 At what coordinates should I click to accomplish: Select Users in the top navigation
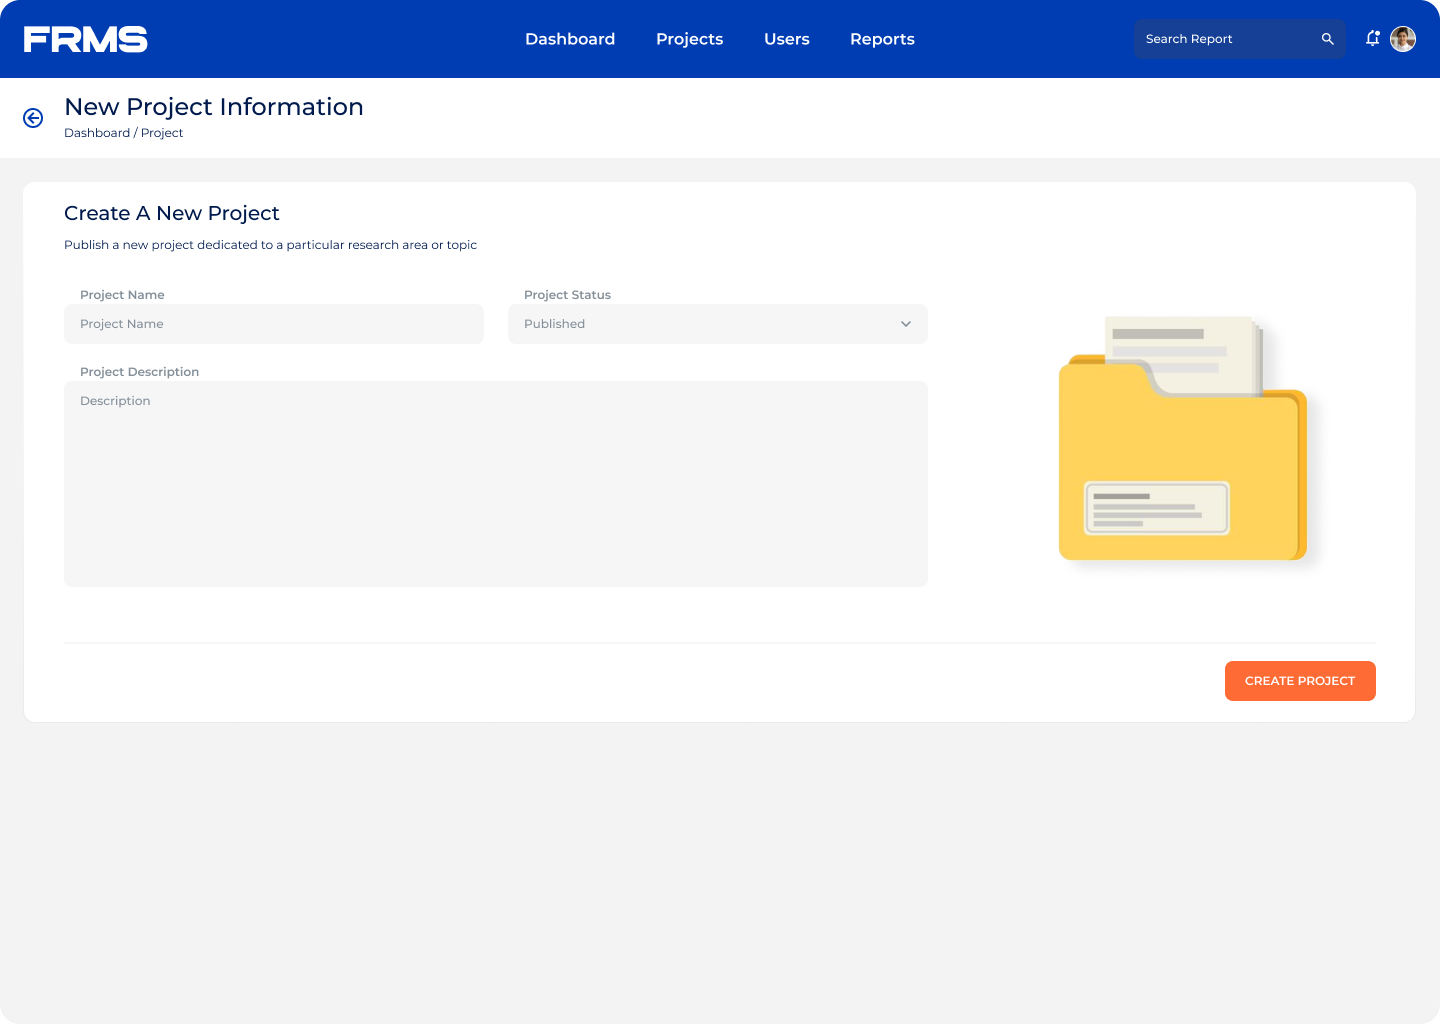point(786,39)
